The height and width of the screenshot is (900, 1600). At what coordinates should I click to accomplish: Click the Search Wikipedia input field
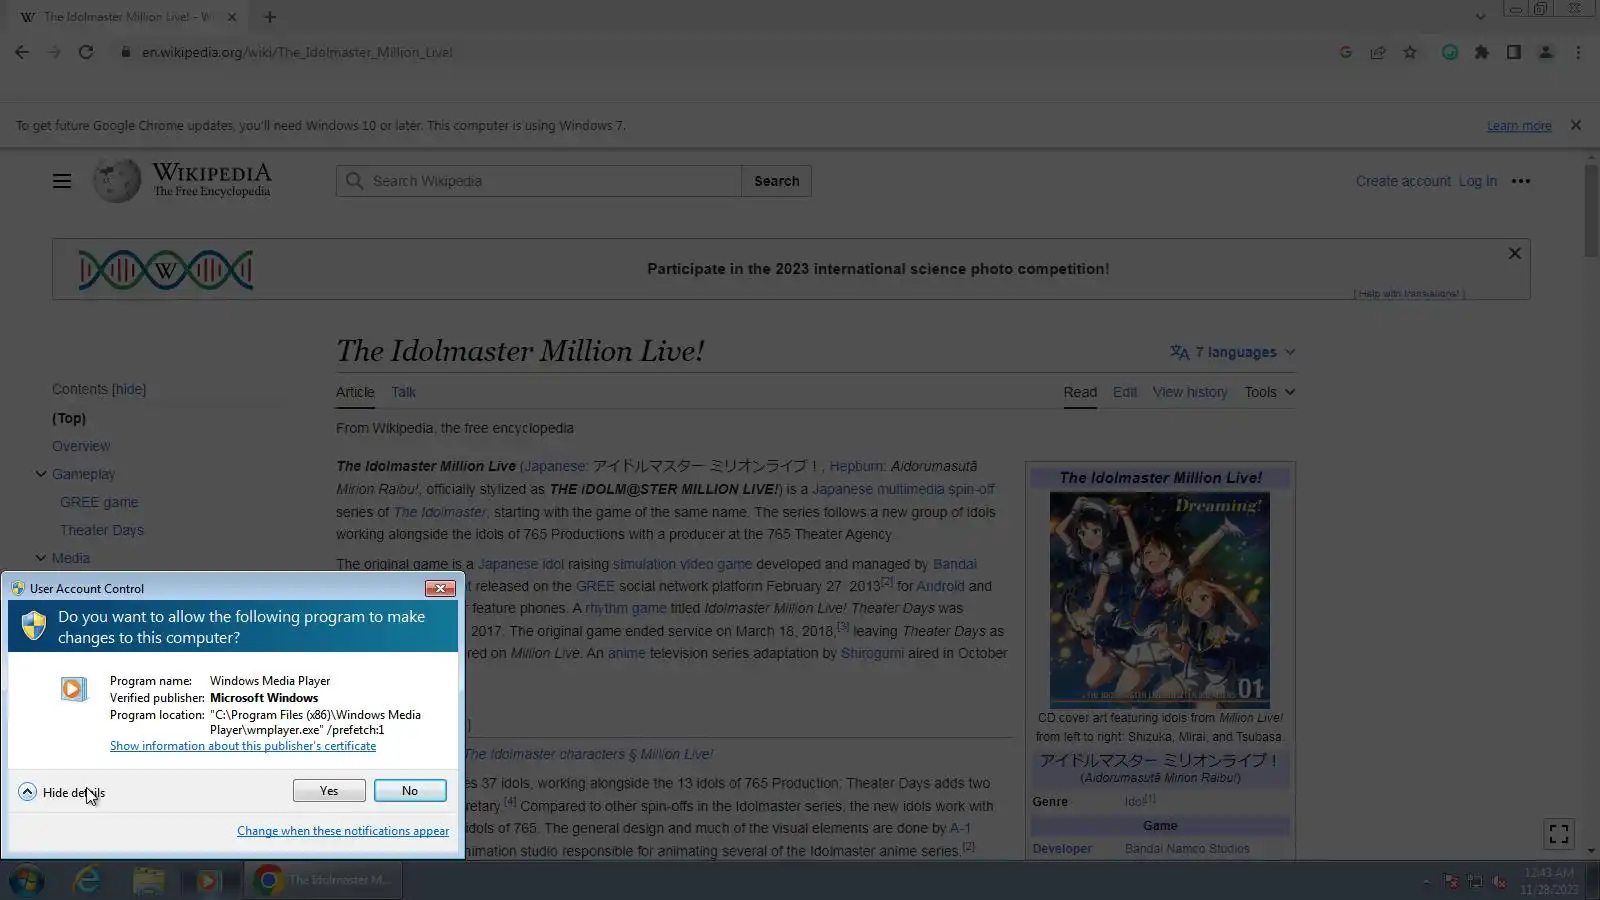point(539,181)
